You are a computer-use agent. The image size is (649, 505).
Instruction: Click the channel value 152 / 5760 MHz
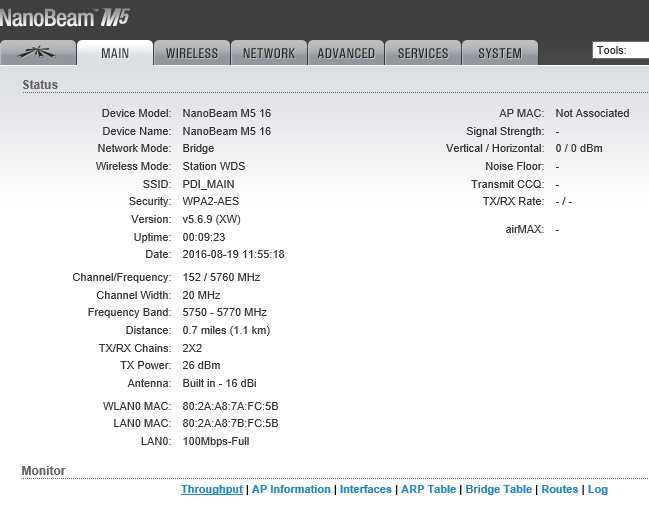point(221,277)
